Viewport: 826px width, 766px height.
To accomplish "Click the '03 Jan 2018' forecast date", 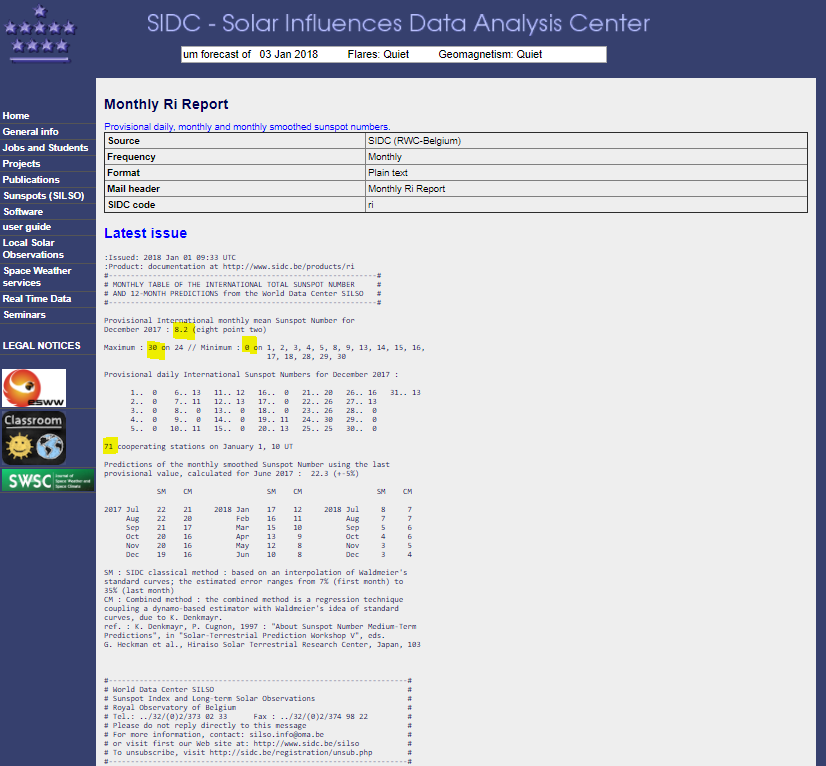I will tap(289, 54).
